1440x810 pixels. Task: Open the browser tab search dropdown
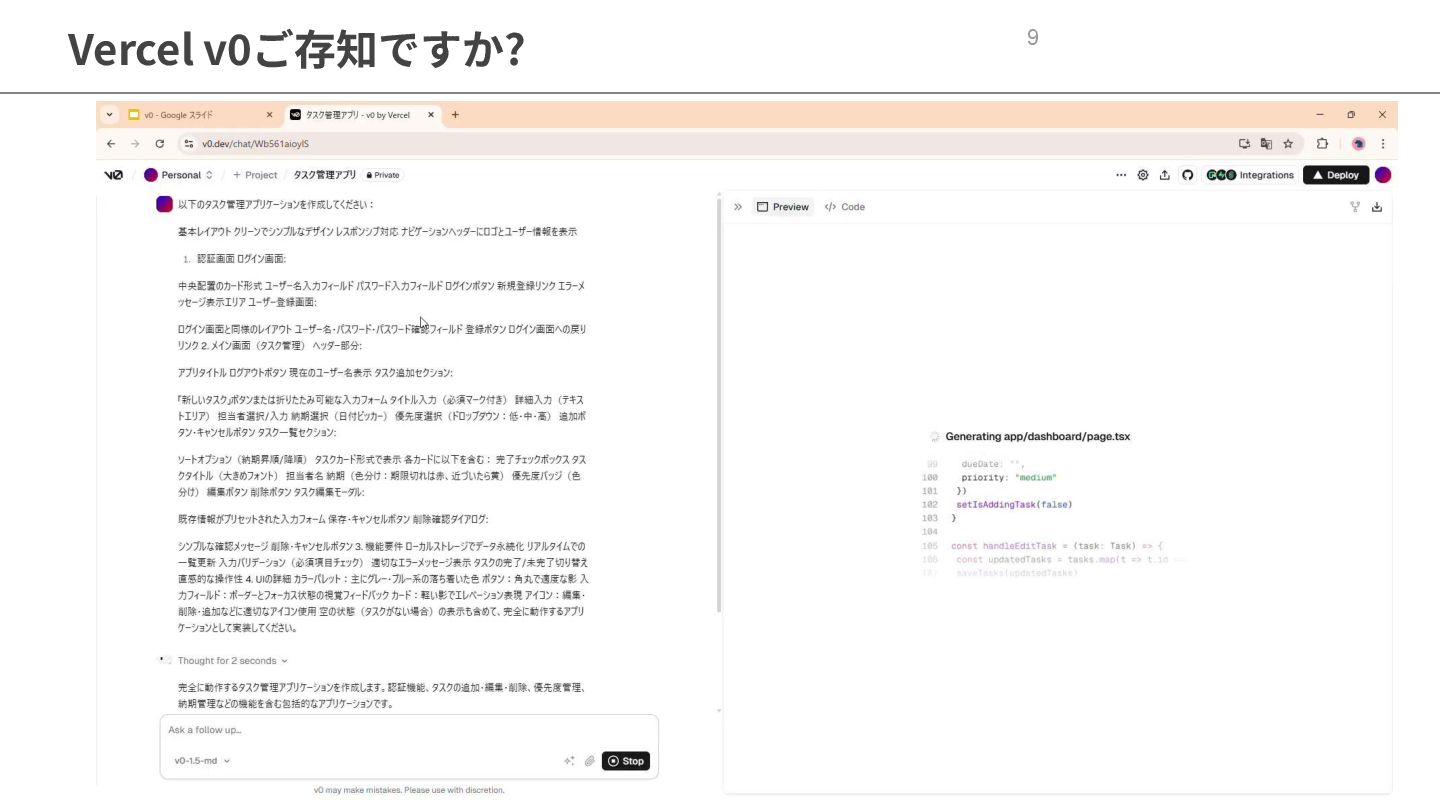click(110, 115)
